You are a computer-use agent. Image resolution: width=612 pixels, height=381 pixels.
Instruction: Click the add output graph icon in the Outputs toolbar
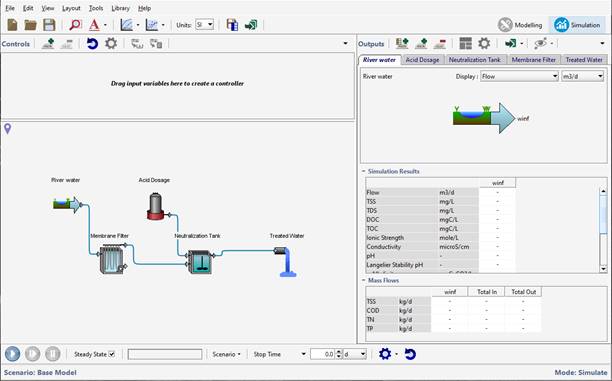421,44
